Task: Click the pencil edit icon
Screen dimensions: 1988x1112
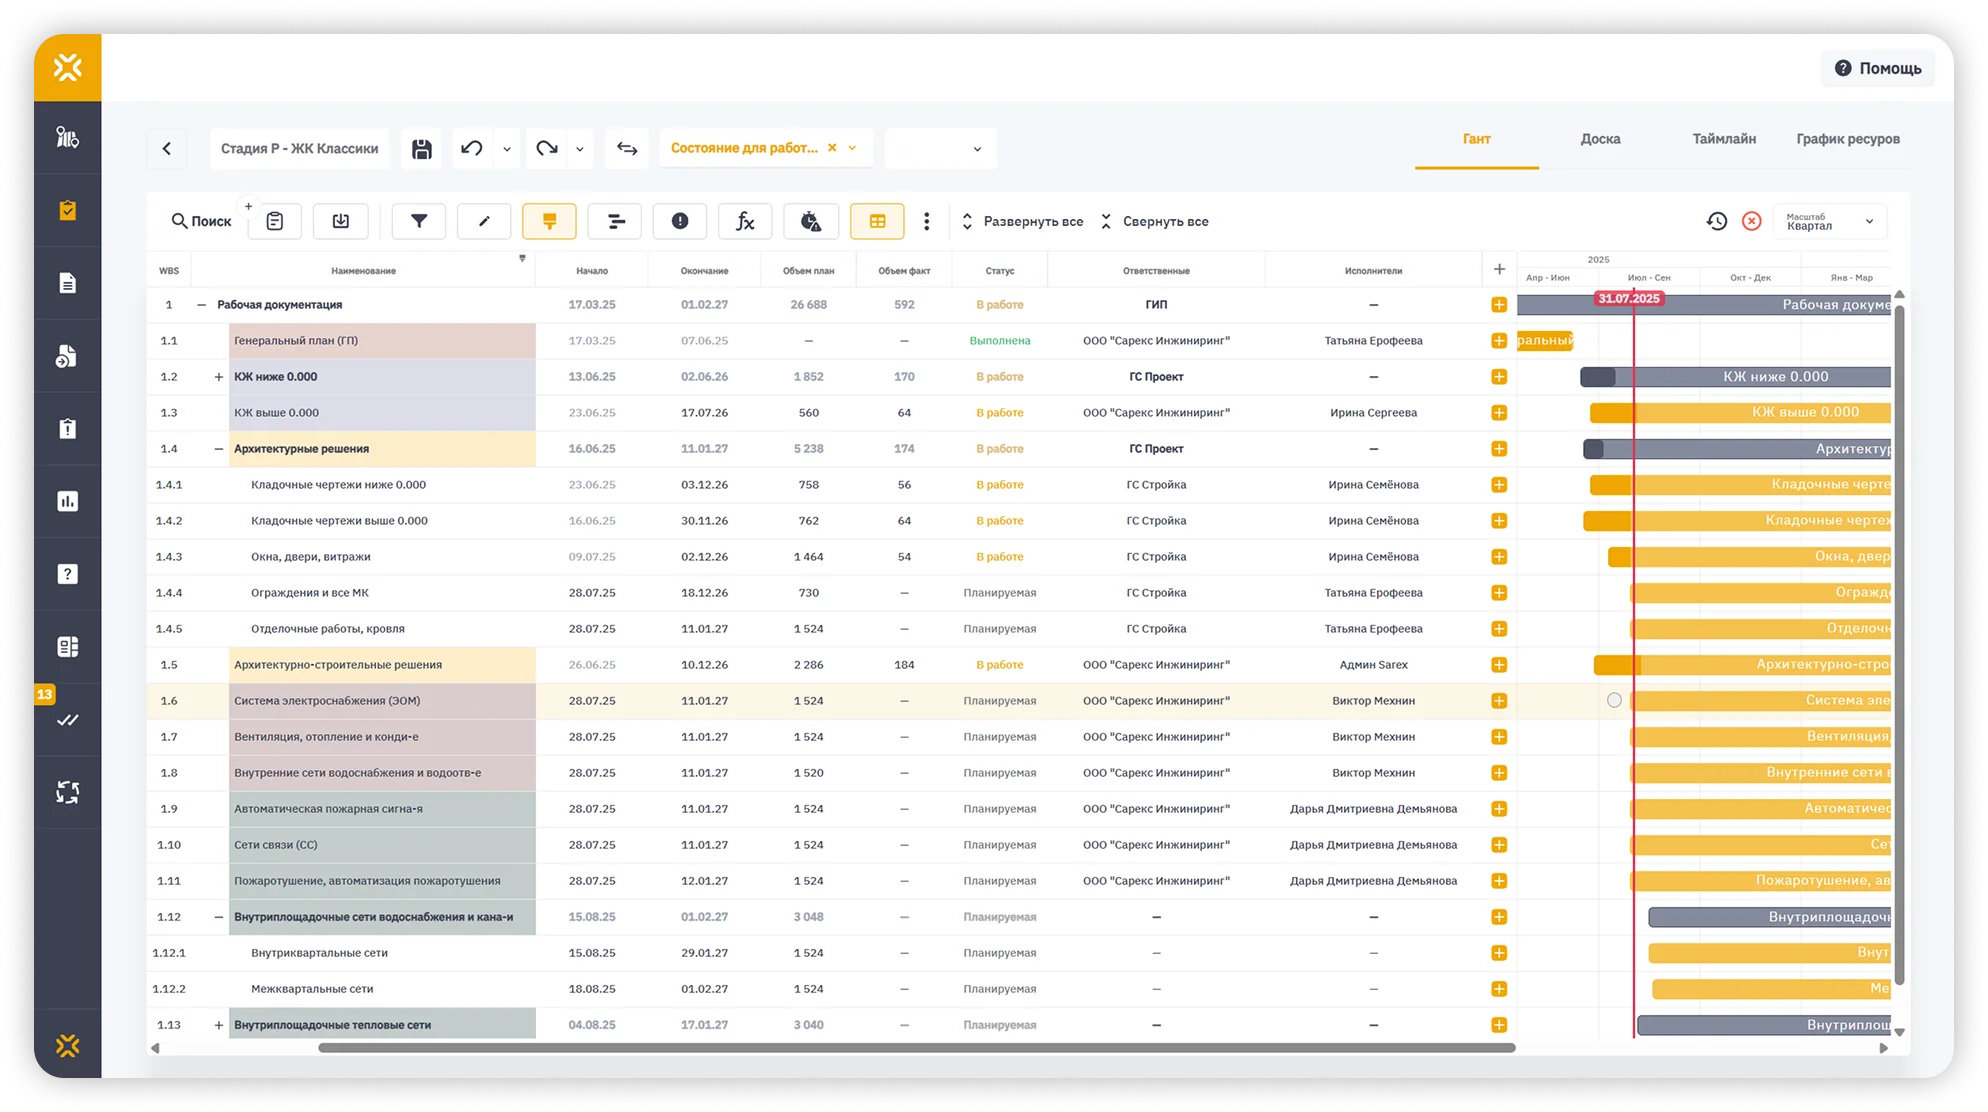Action: [484, 221]
